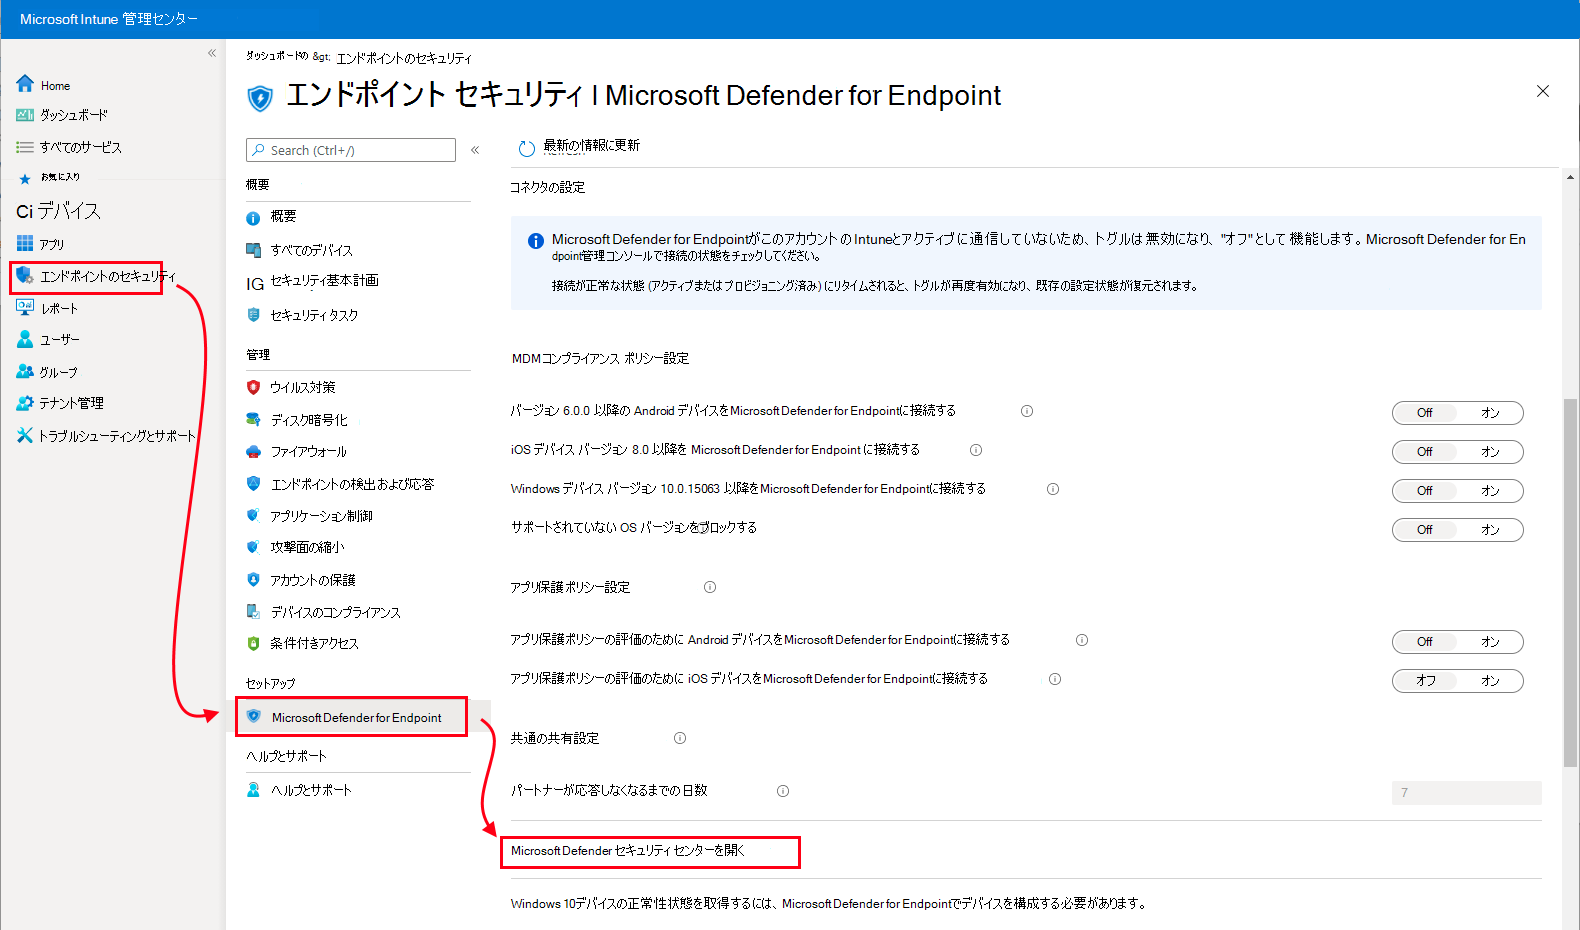
Task: Toggle サポートされていない OS バージョンをブロックする switch
Action: [1457, 529]
